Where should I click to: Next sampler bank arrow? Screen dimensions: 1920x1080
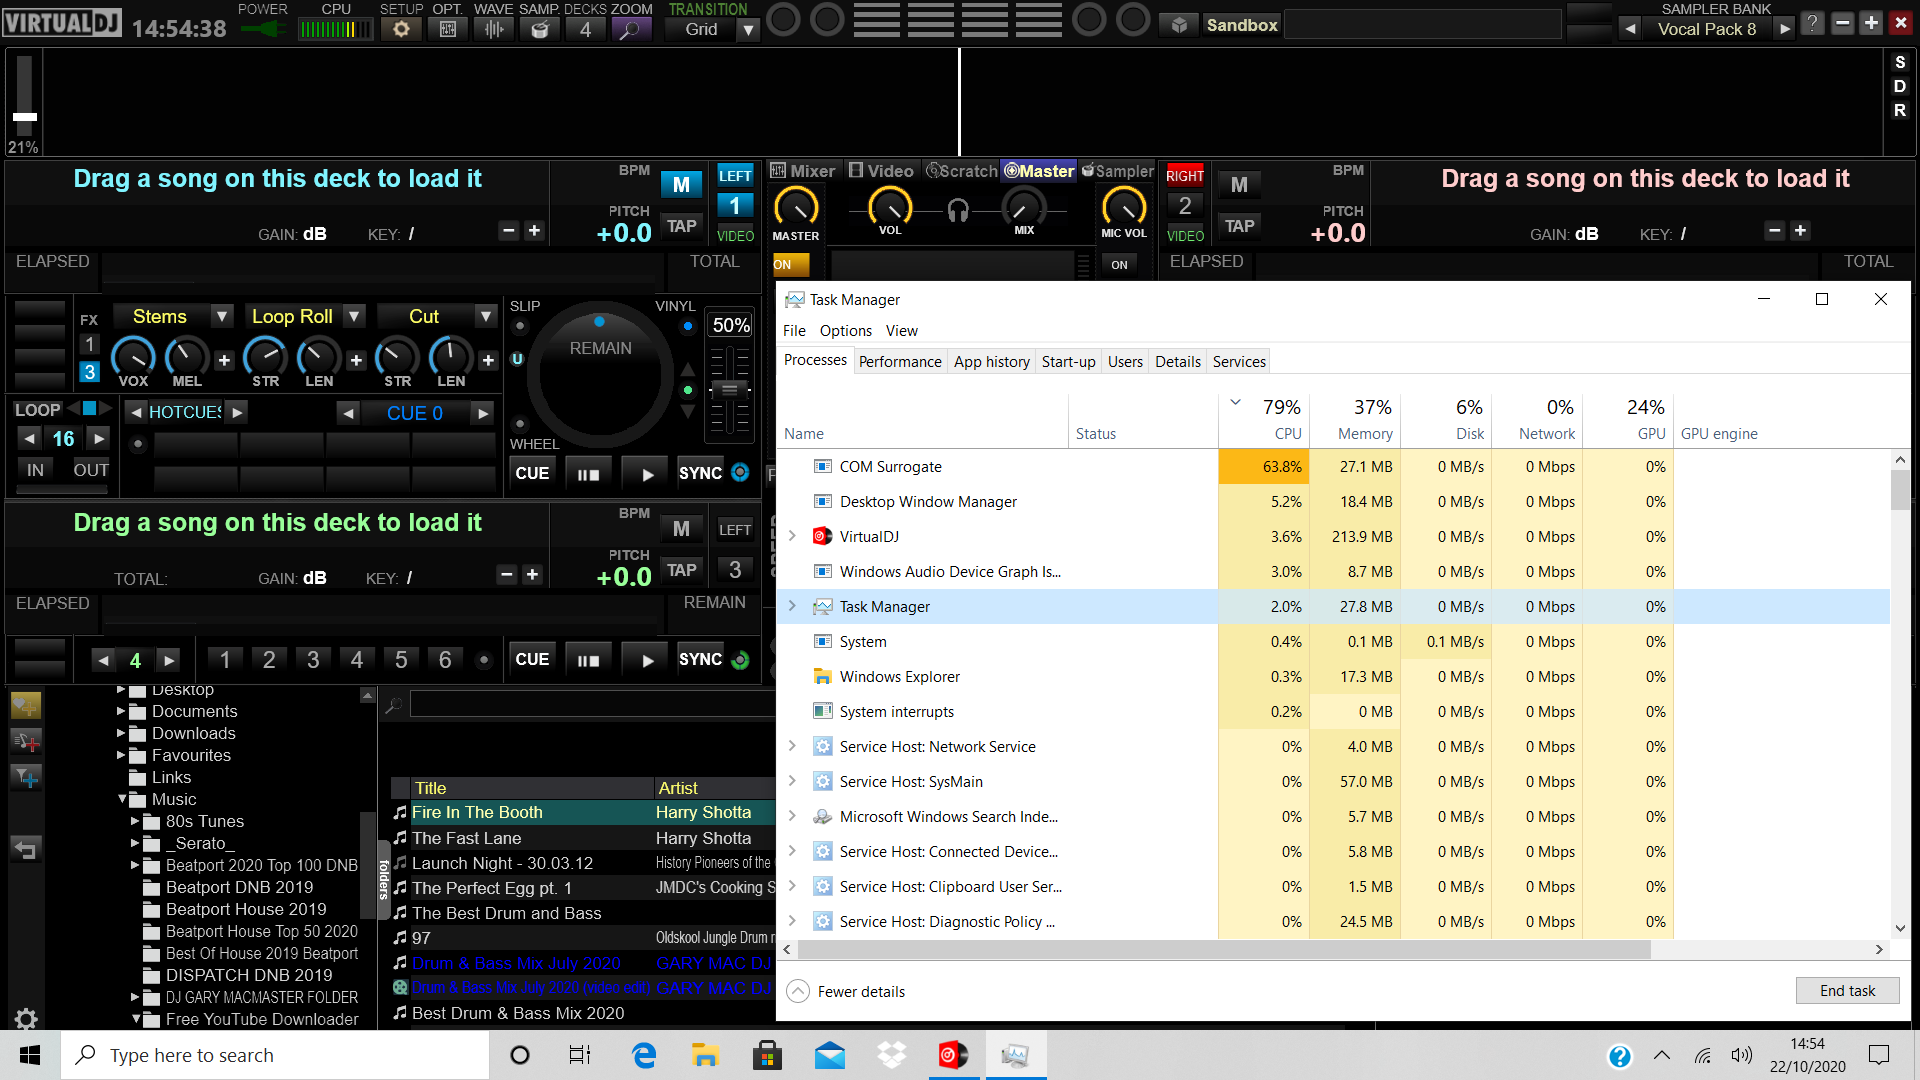click(1785, 29)
